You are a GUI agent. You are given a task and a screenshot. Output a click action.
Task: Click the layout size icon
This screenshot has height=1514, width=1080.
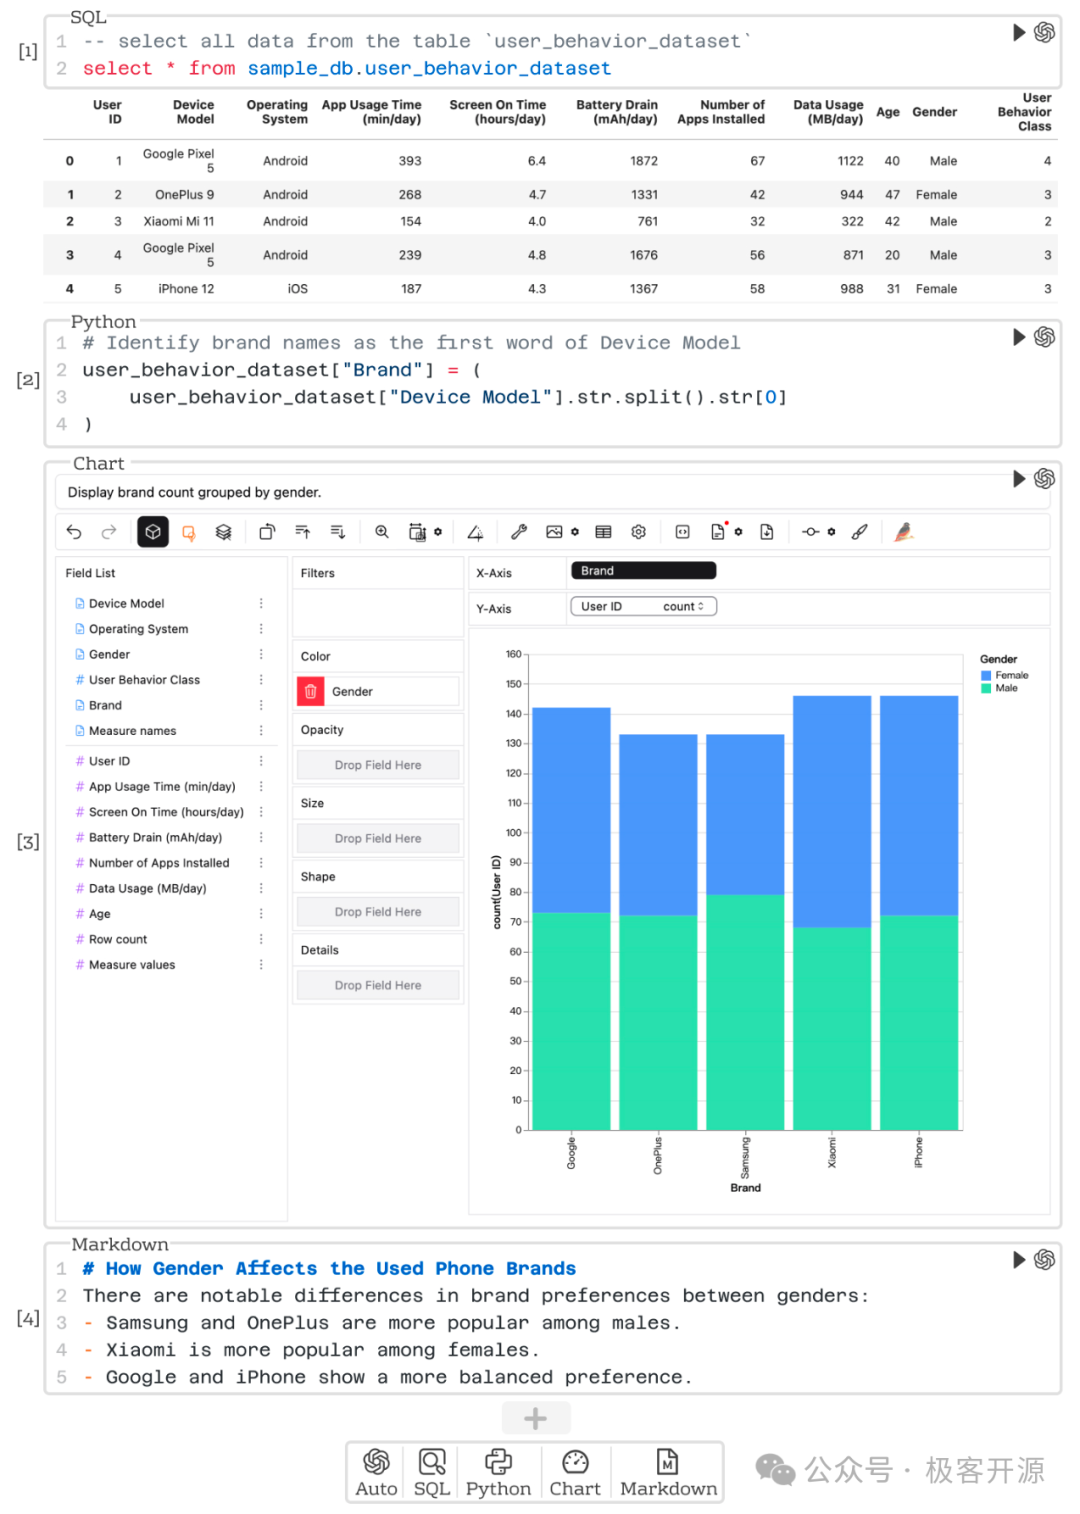point(417,532)
